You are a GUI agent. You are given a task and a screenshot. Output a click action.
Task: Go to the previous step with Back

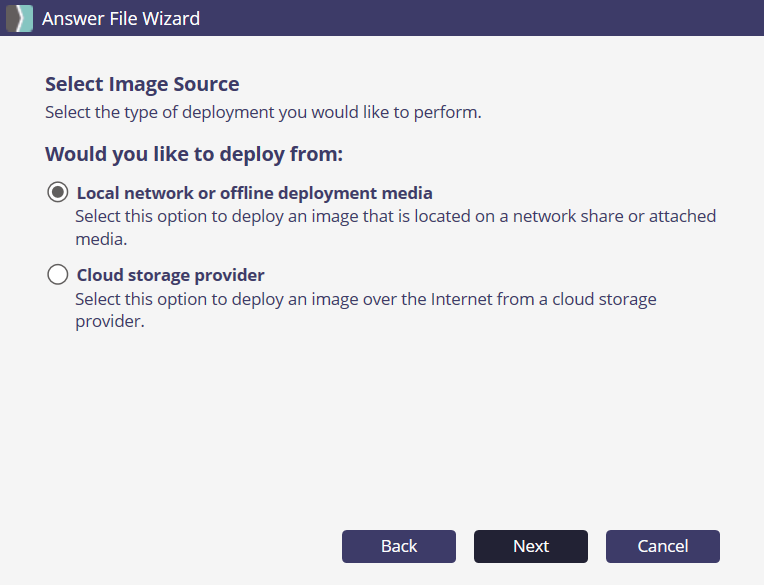click(x=399, y=546)
